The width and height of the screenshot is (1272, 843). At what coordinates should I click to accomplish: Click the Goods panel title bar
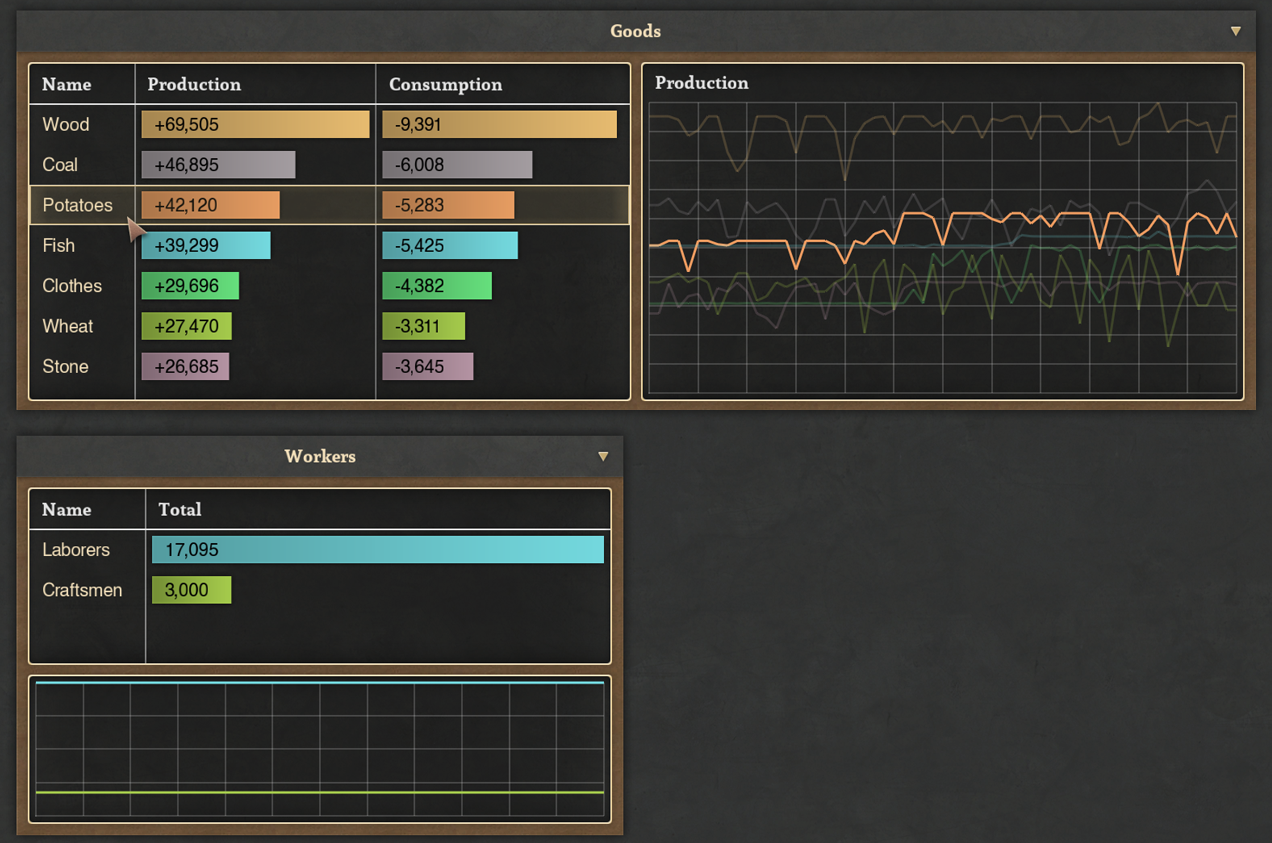pyautogui.click(x=635, y=31)
